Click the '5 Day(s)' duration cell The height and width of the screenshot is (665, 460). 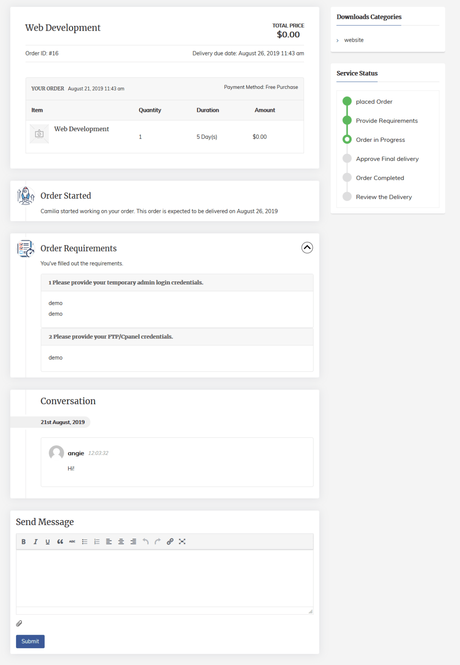[207, 137]
